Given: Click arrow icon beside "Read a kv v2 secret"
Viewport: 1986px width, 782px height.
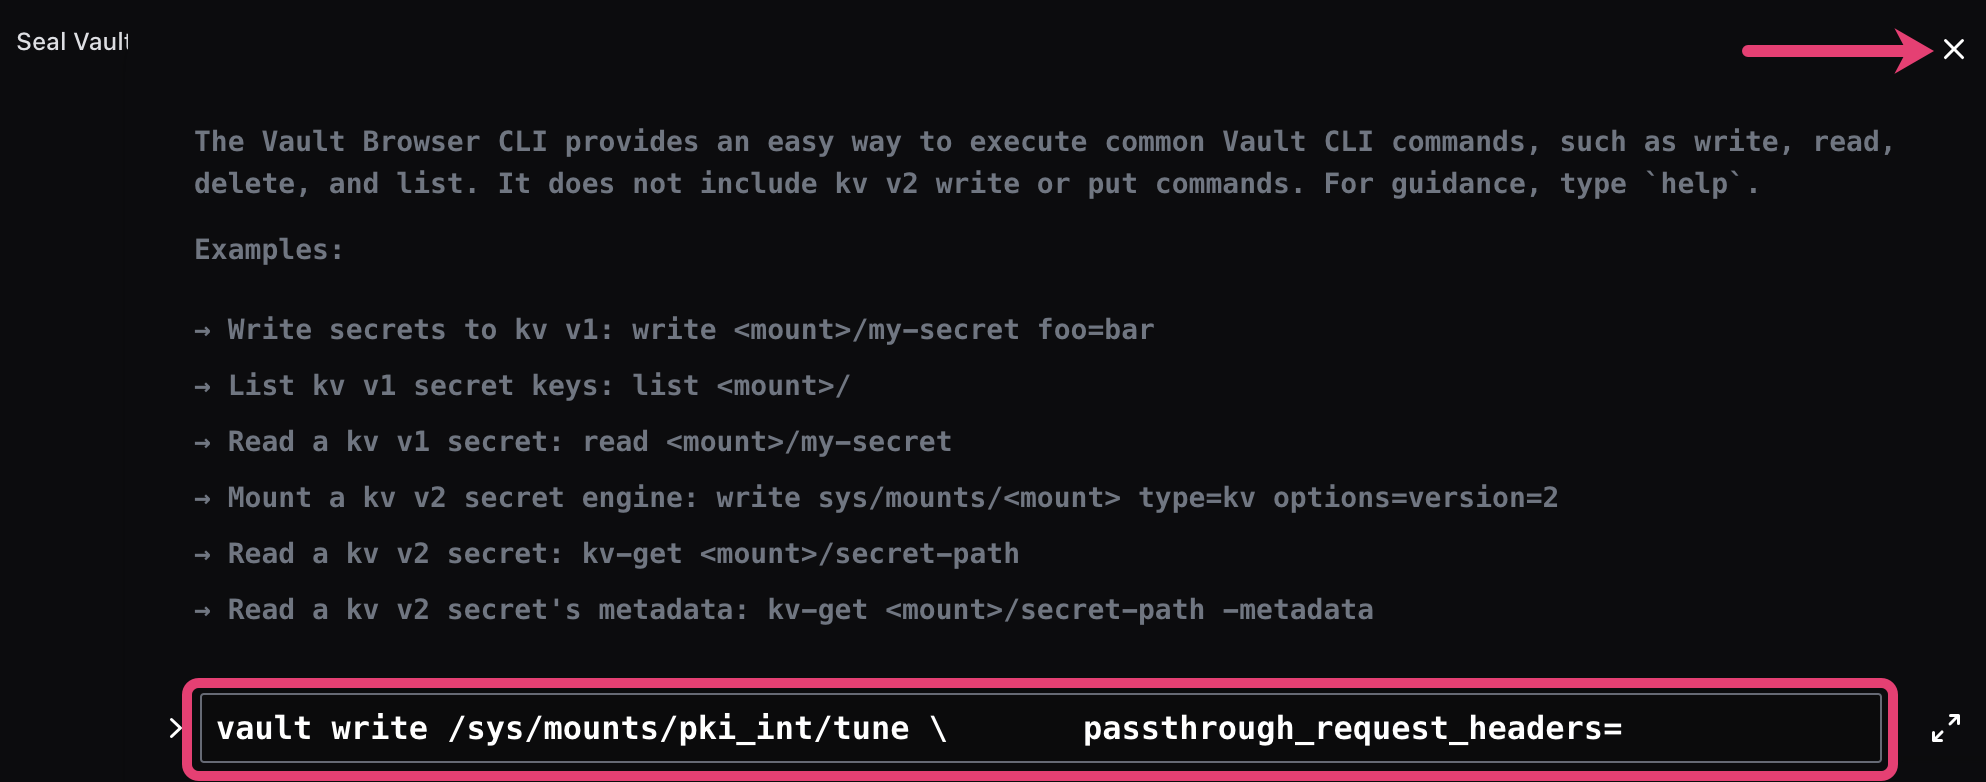Looking at the screenshot, I should click(203, 553).
